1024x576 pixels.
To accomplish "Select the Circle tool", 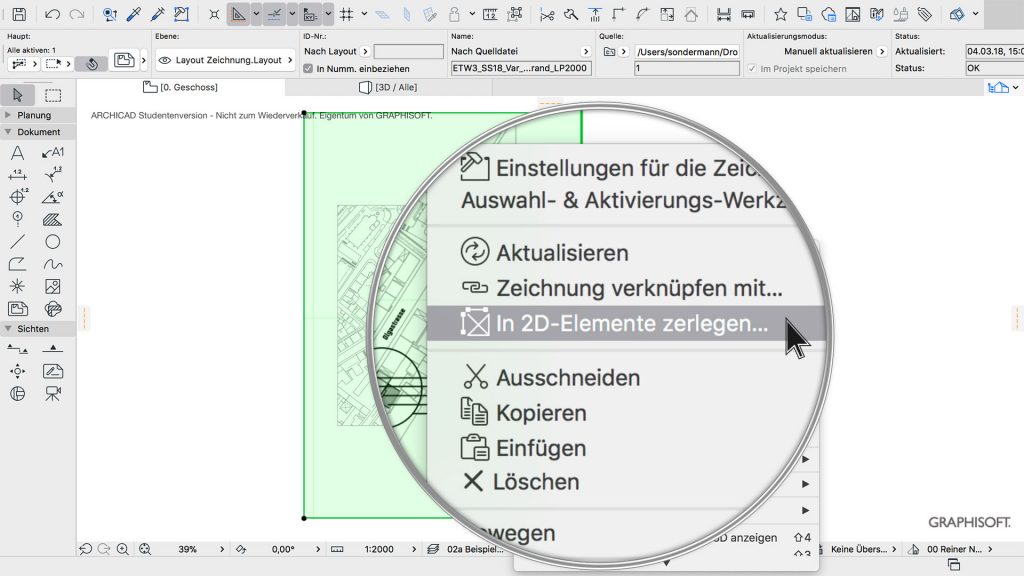I will [x=53, y=241].
